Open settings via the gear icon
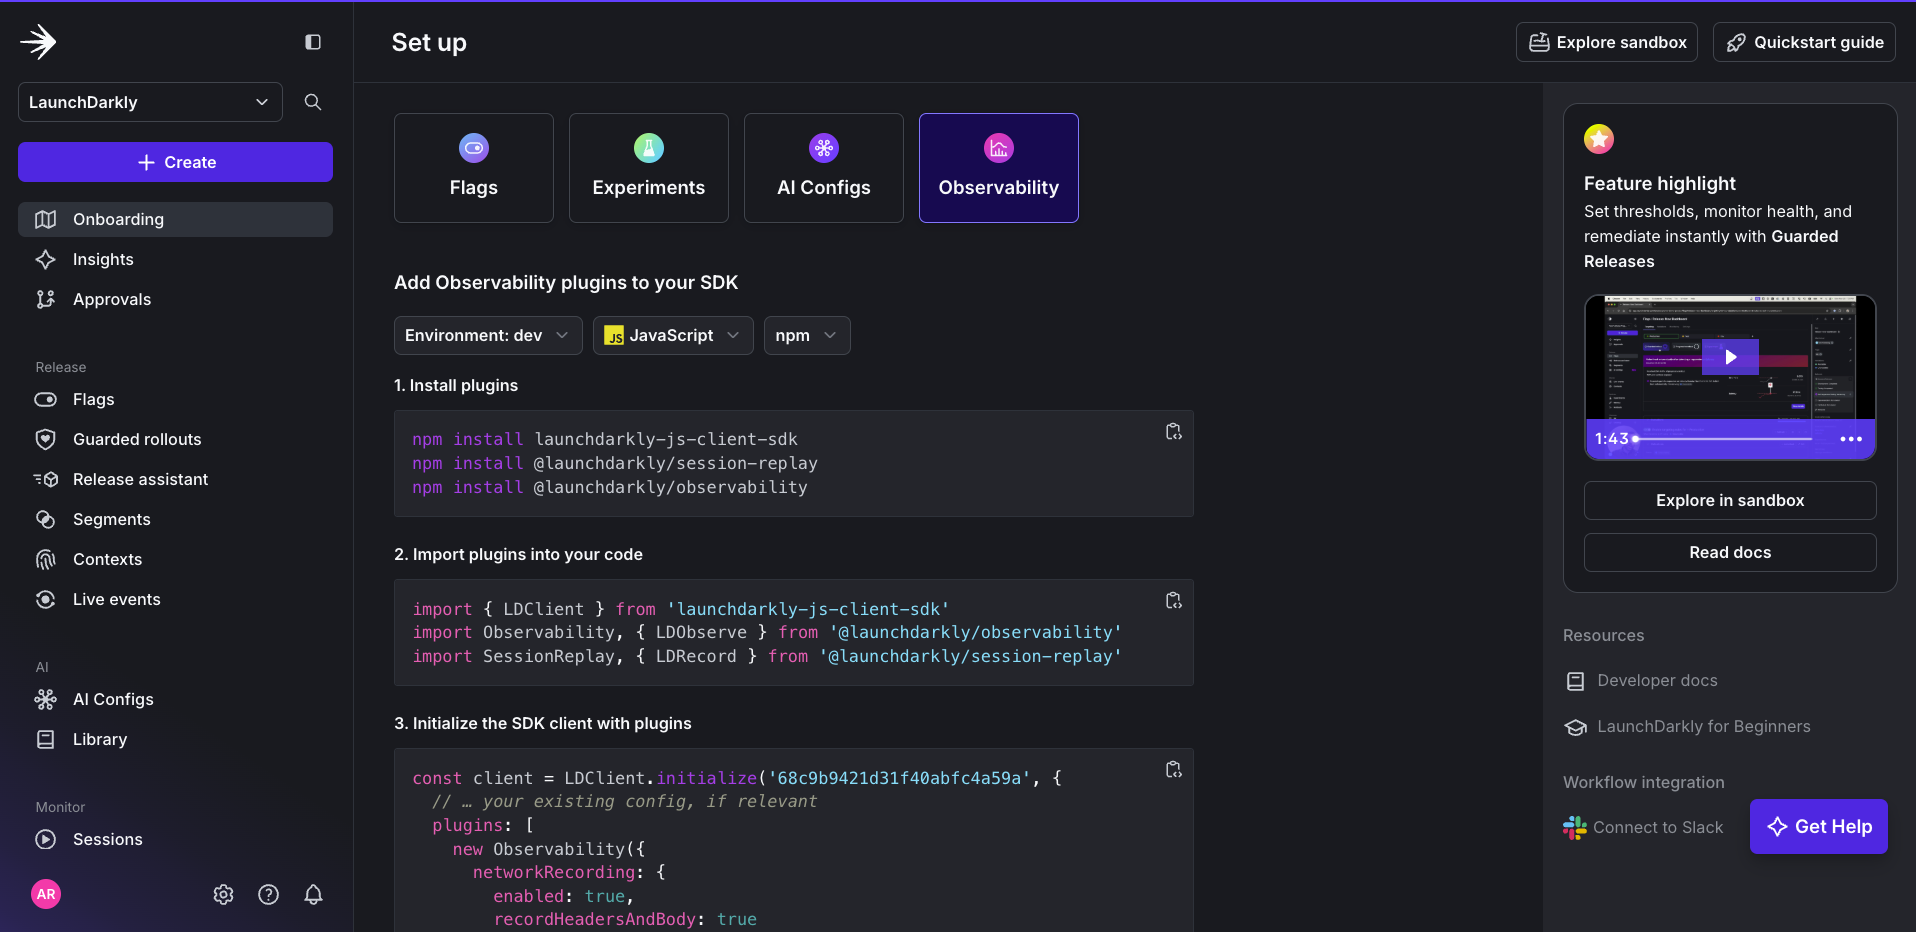 (223, 894)
